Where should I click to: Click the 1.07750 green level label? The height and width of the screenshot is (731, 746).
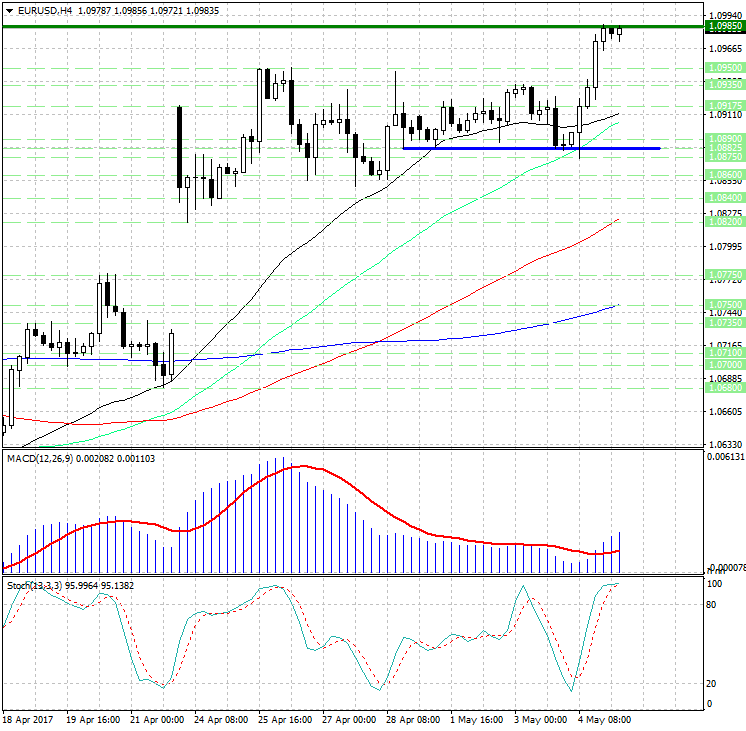(725, 275)
